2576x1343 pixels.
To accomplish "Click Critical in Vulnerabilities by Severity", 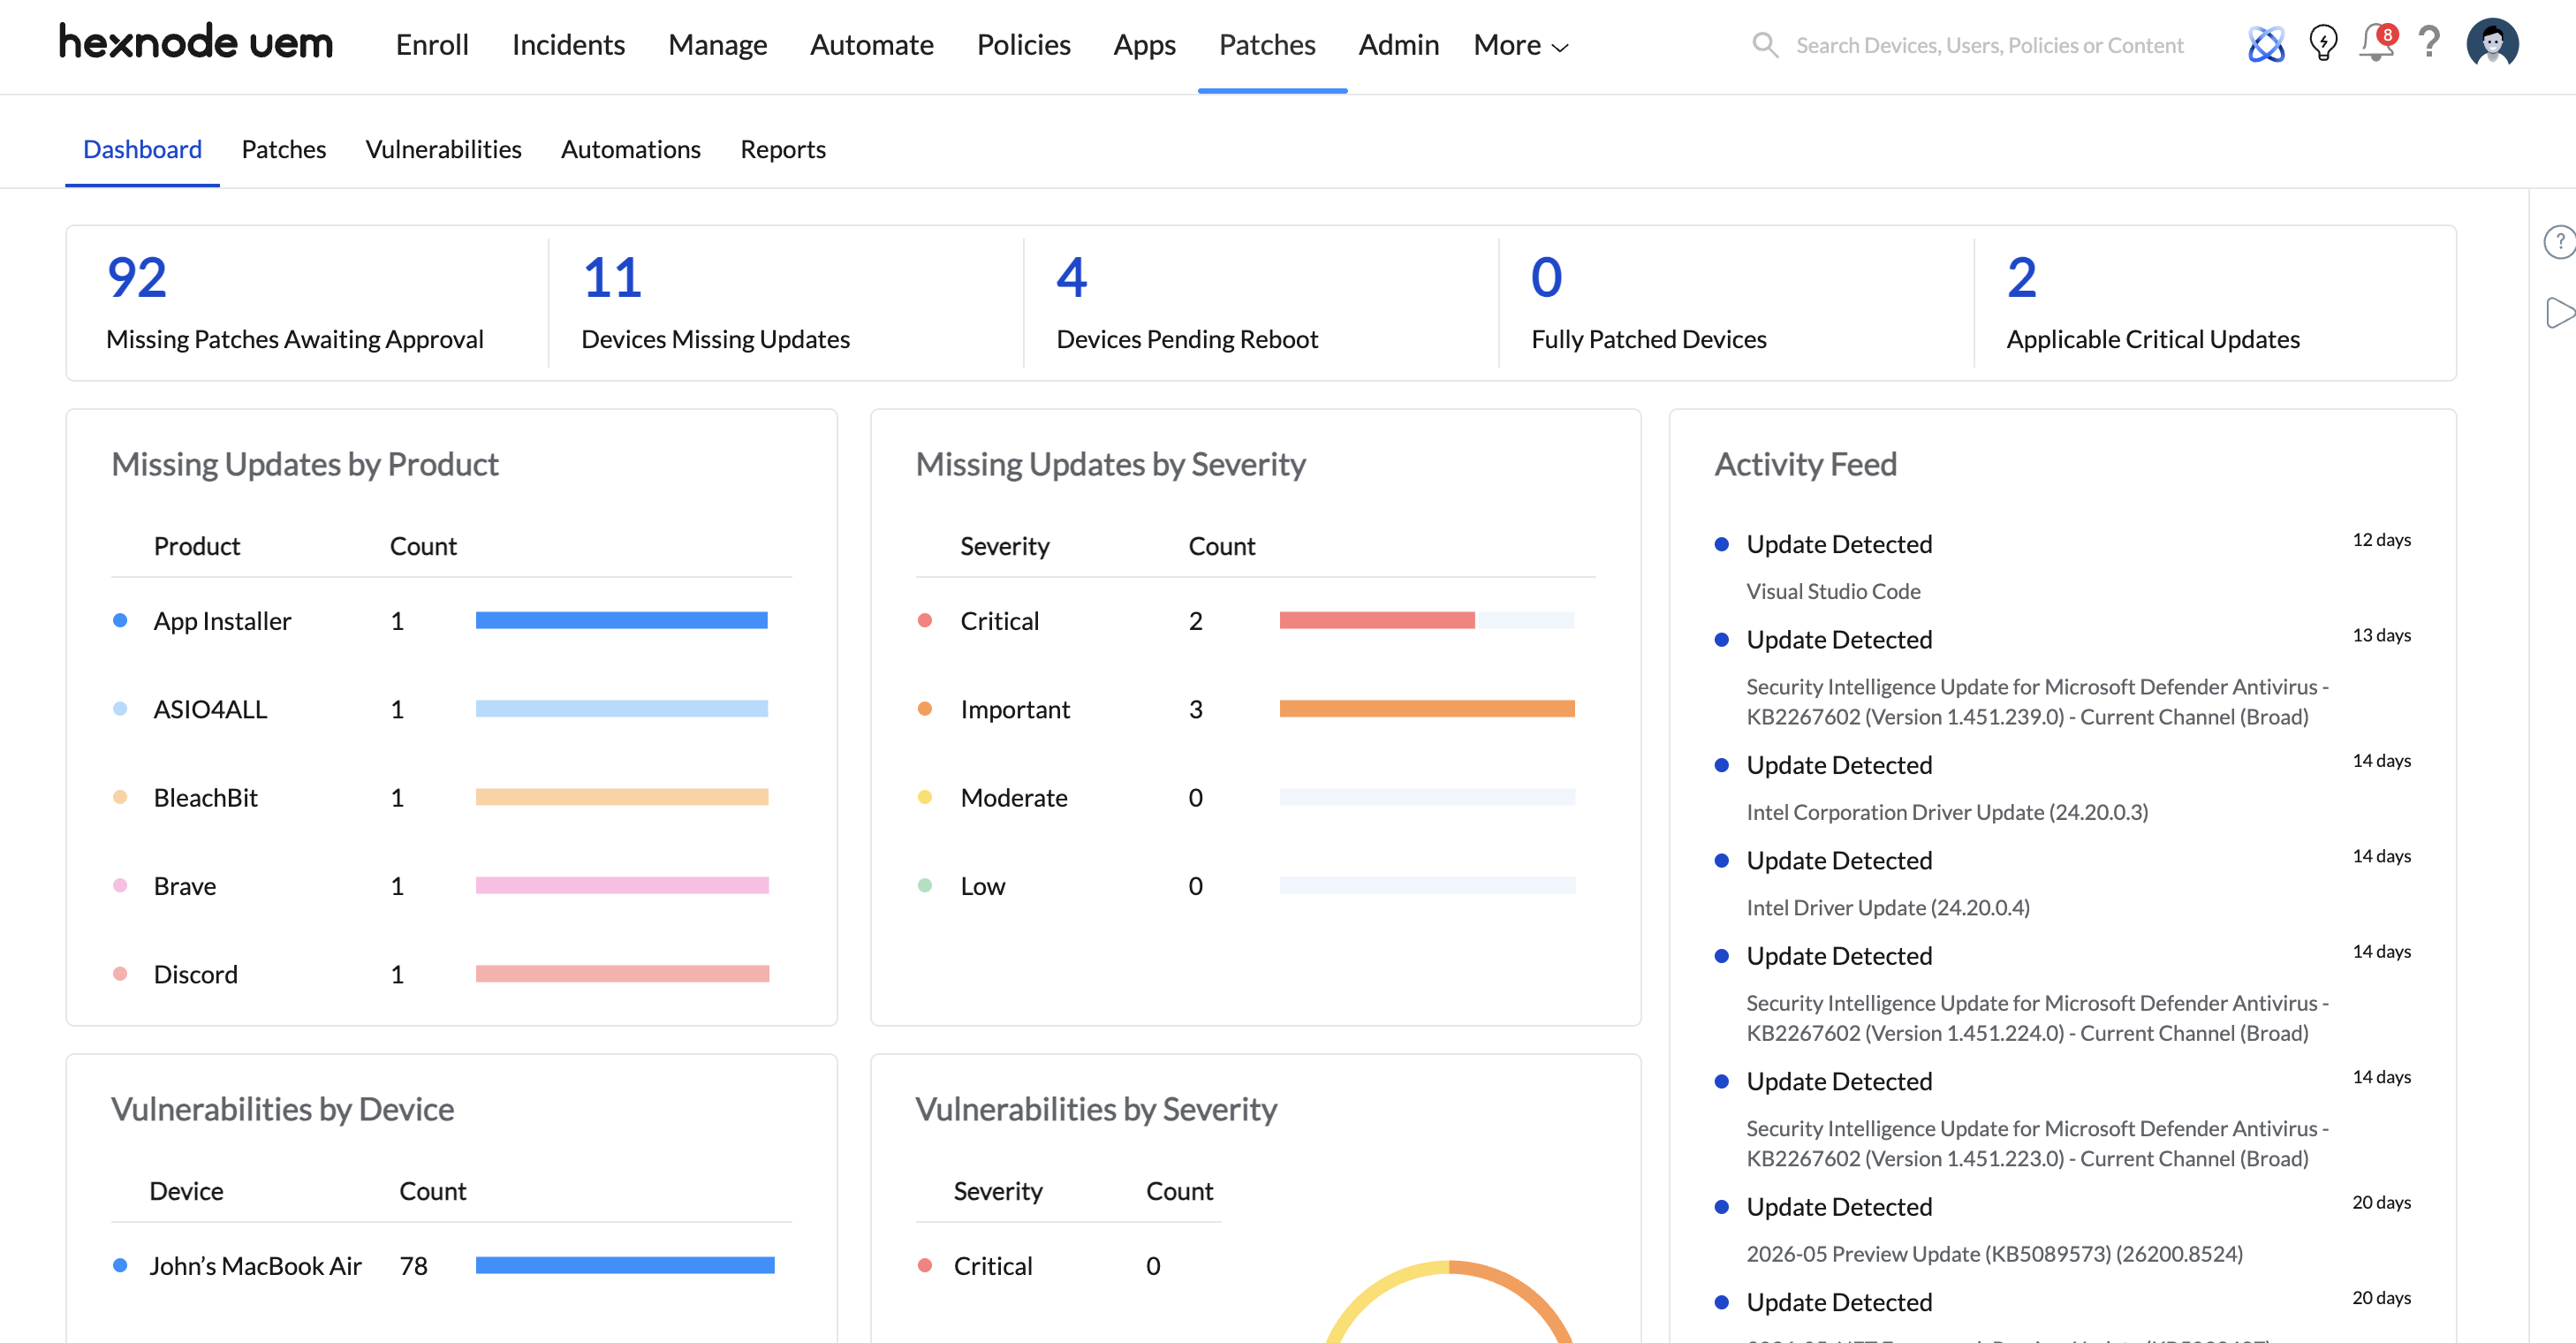I will tap(992, 1265).
